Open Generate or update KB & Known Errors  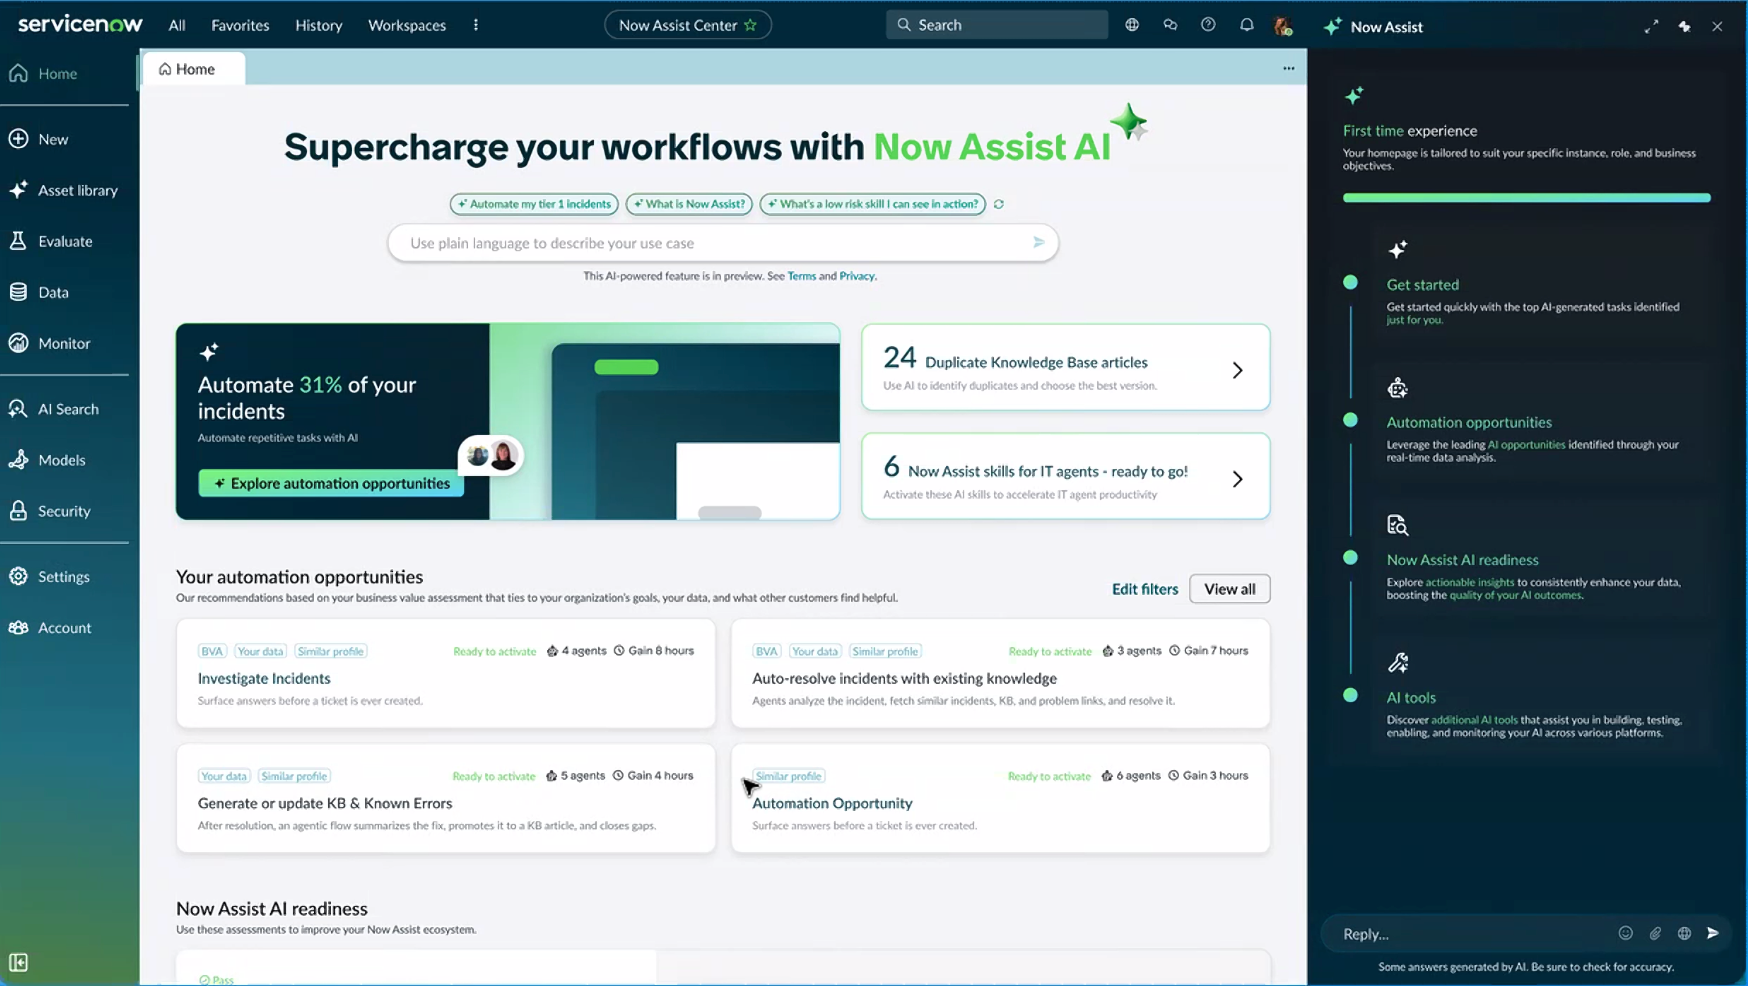point(446,798)
